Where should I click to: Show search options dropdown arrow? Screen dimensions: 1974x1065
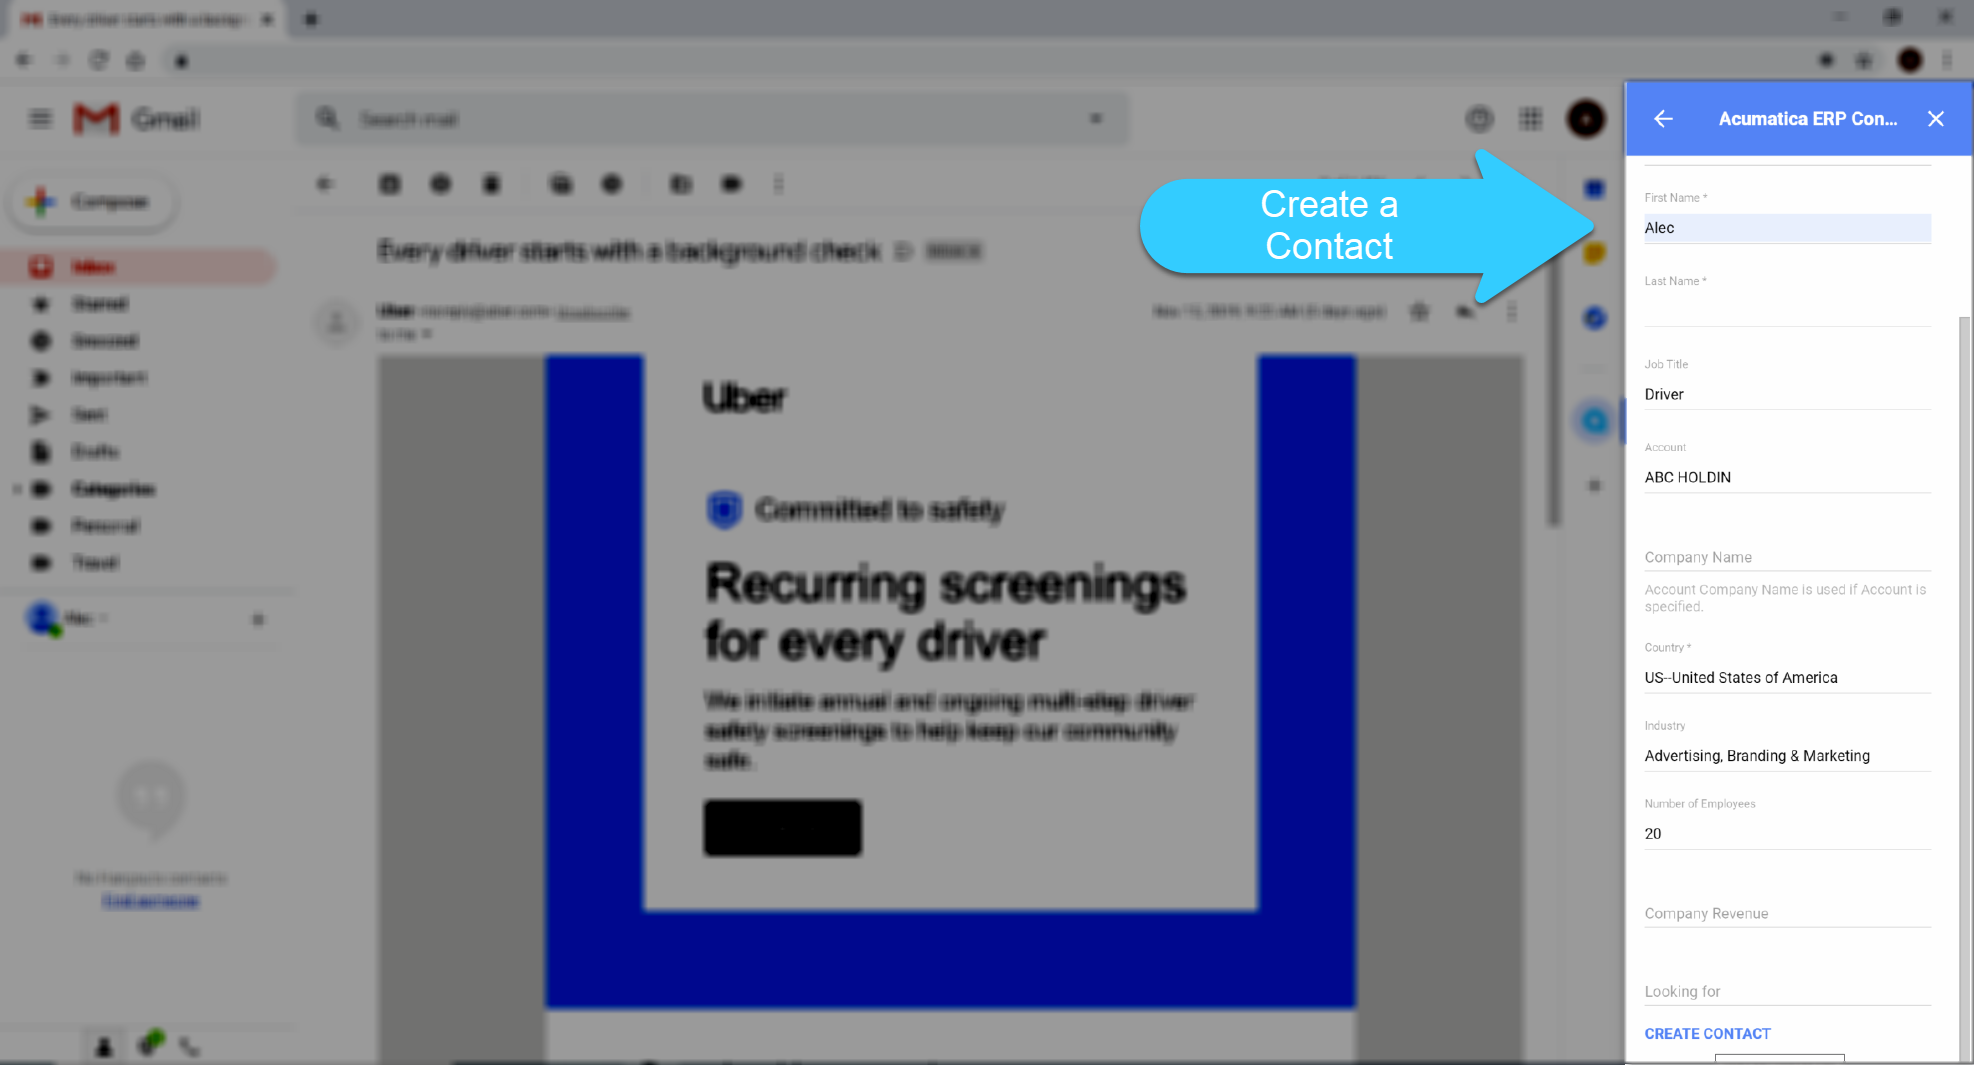click(x=1096, y=119)
